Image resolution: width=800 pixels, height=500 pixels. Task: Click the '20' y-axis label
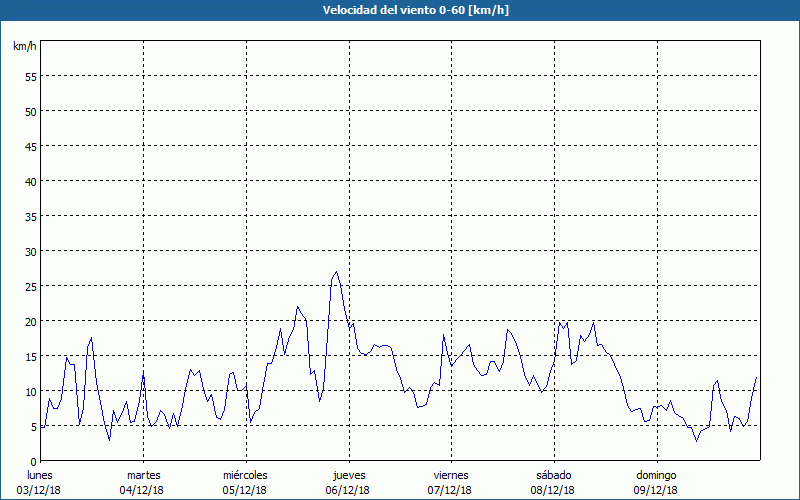pyautogui.click(x=31, y=321)
